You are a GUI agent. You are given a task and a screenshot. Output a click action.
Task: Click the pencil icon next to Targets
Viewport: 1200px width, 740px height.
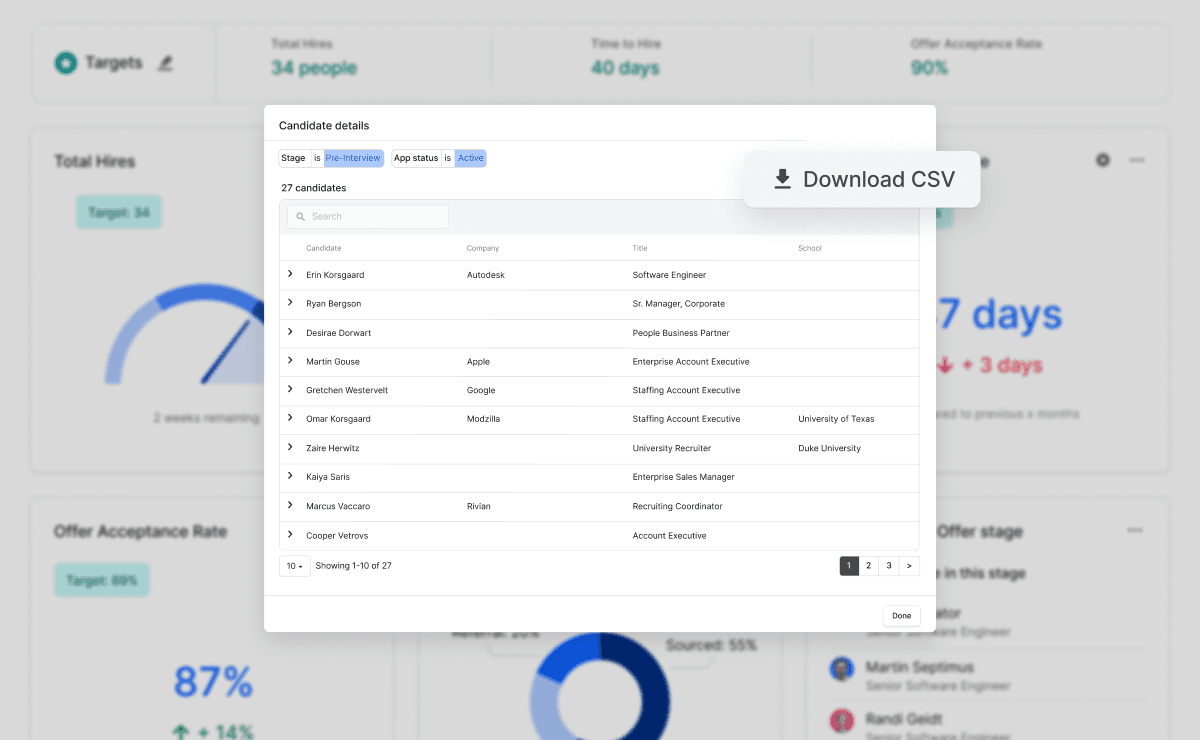[x=164, y=62]
